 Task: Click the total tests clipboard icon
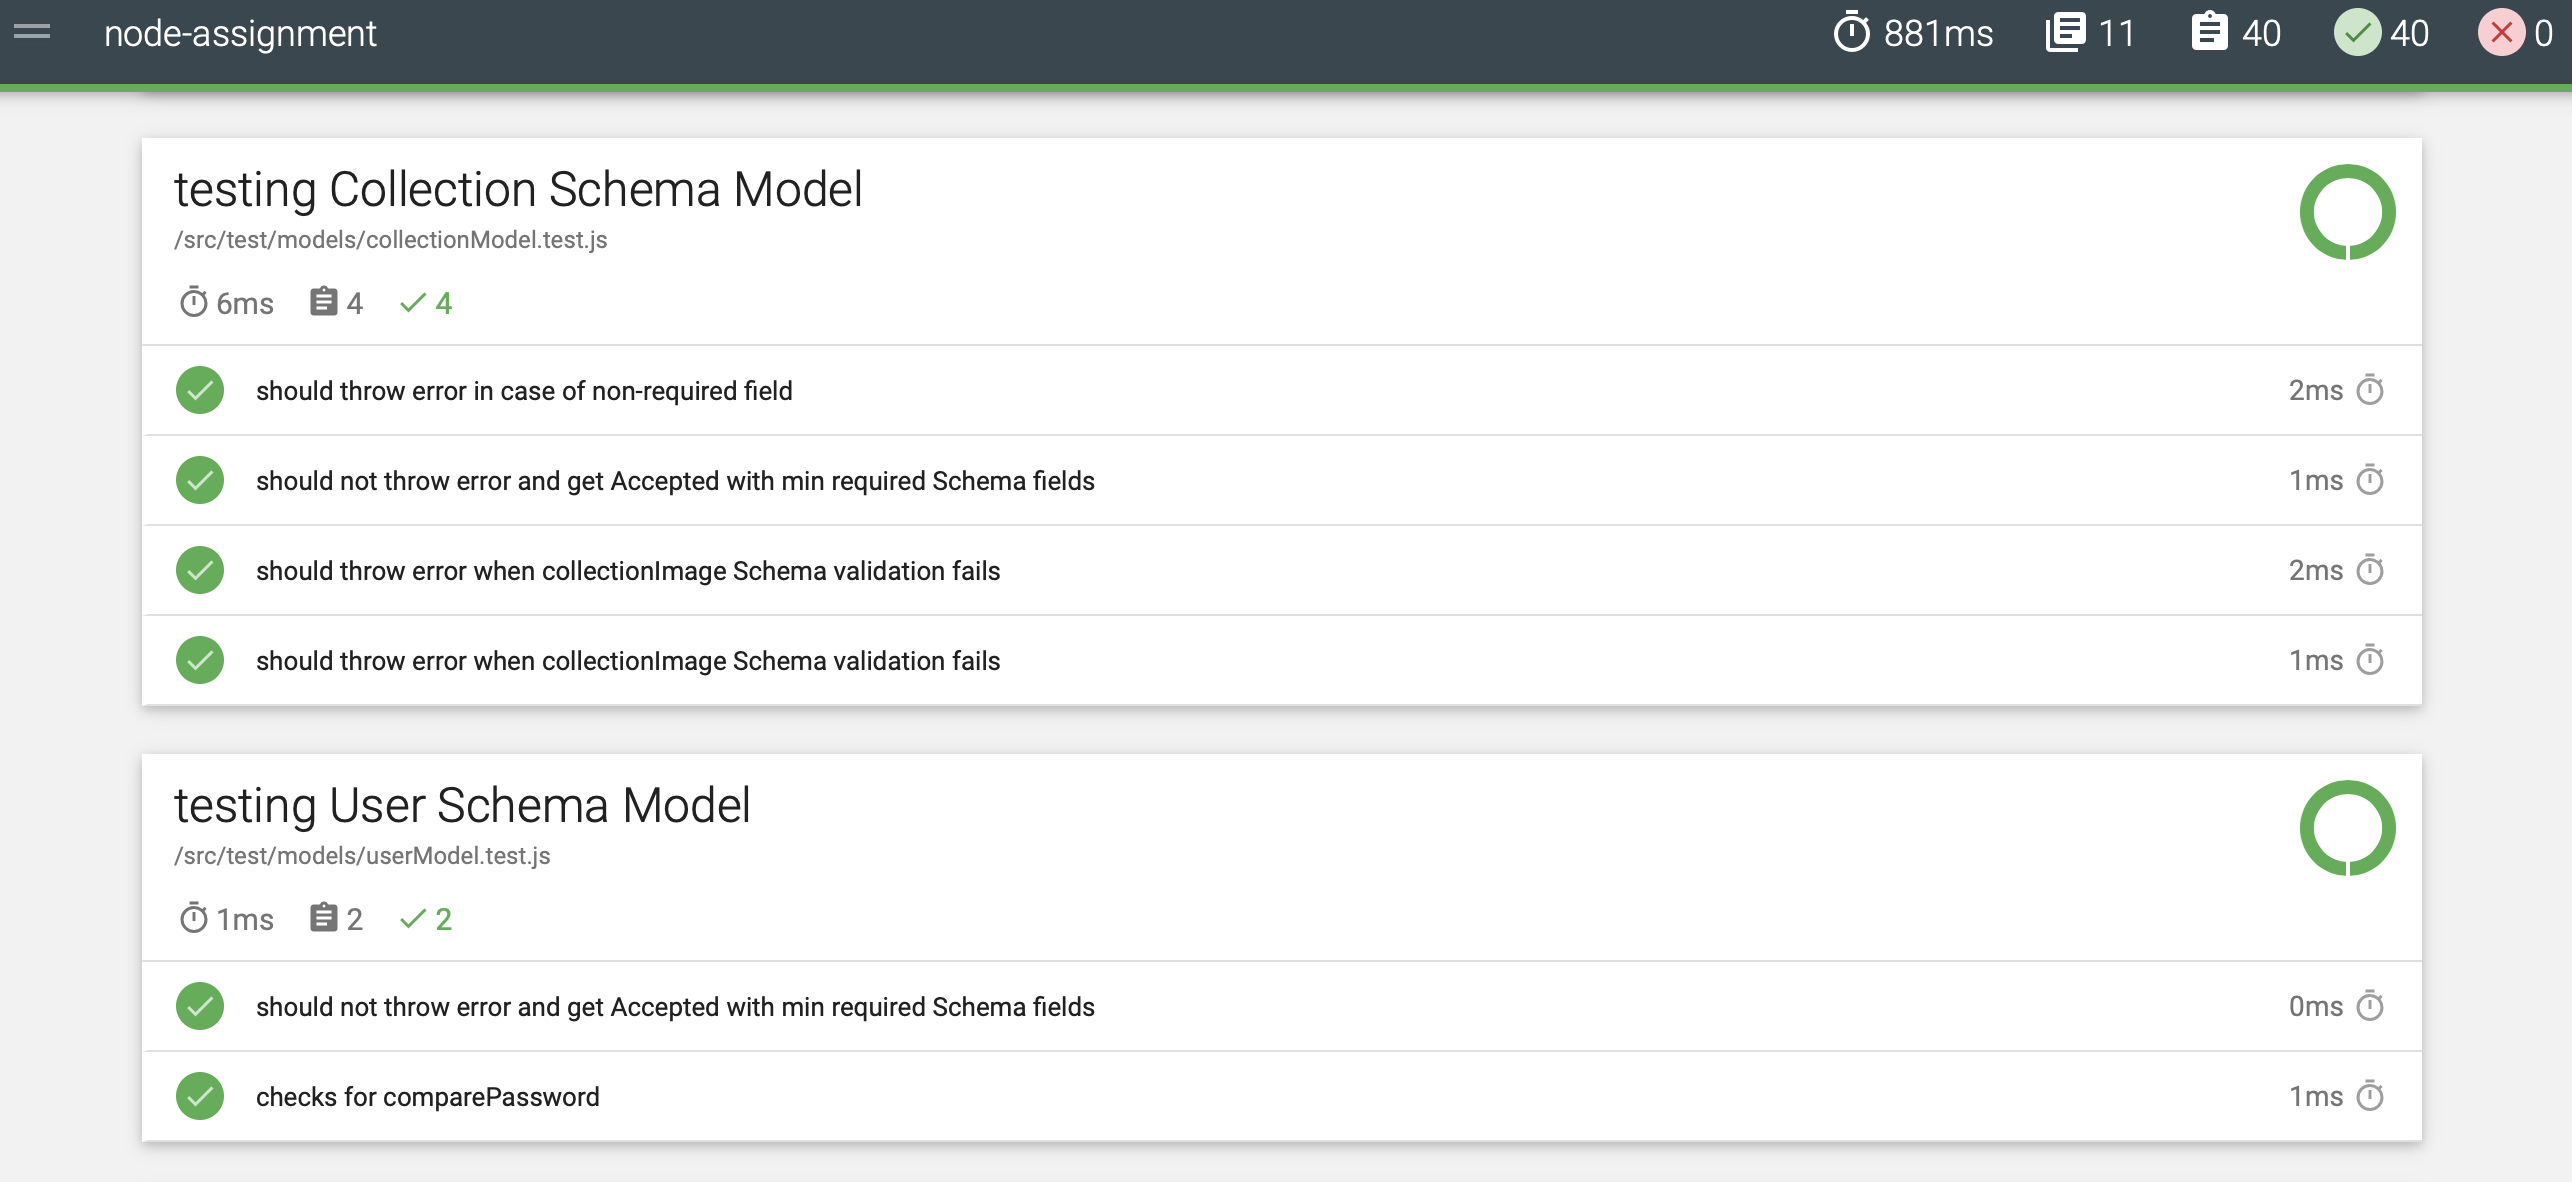(x=2209, y=33)
